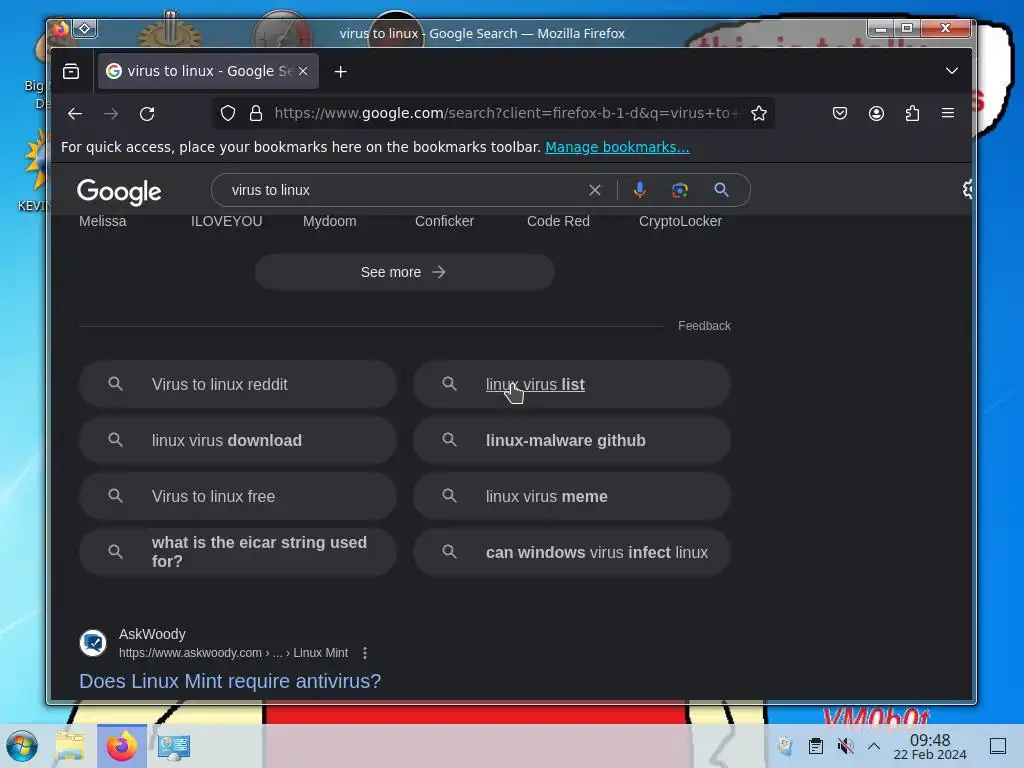Select the Conficker virus entry

444,221
